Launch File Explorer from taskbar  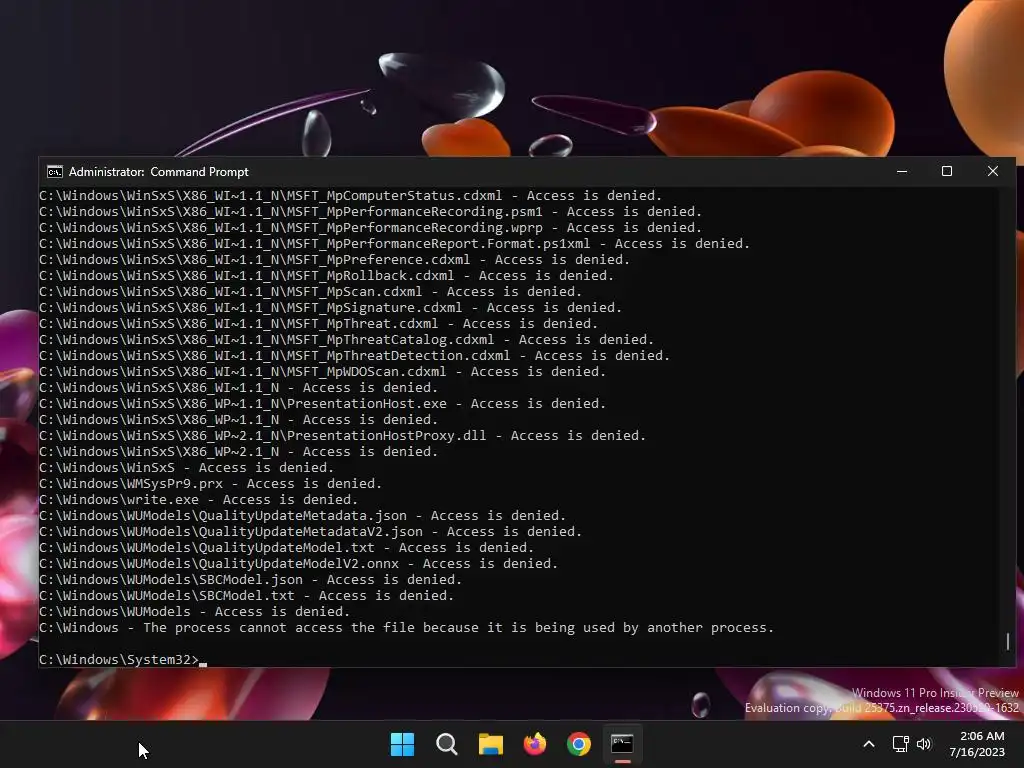click(x=490, y=744)
